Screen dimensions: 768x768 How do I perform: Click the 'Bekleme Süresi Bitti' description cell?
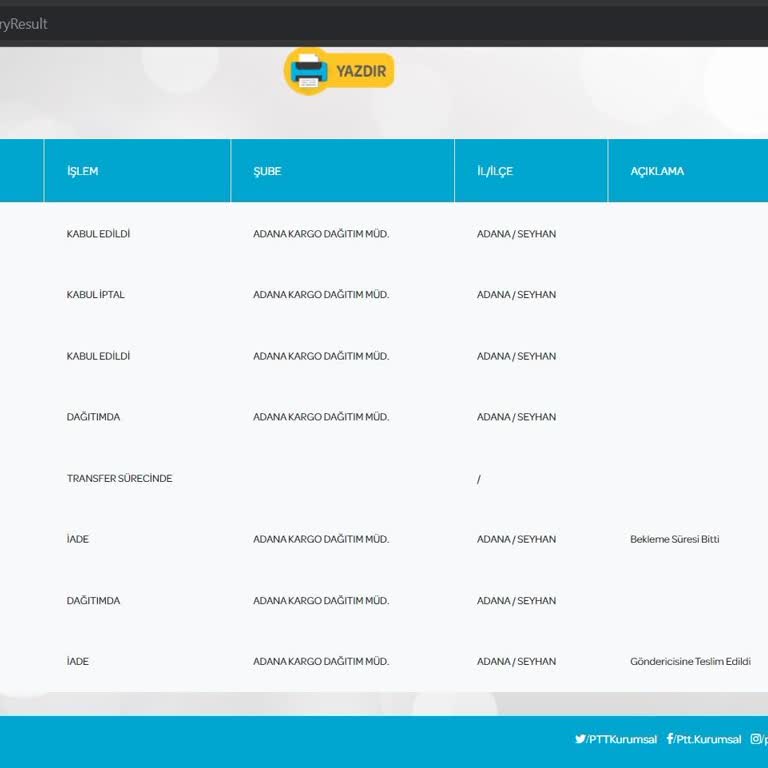[674, 539]
